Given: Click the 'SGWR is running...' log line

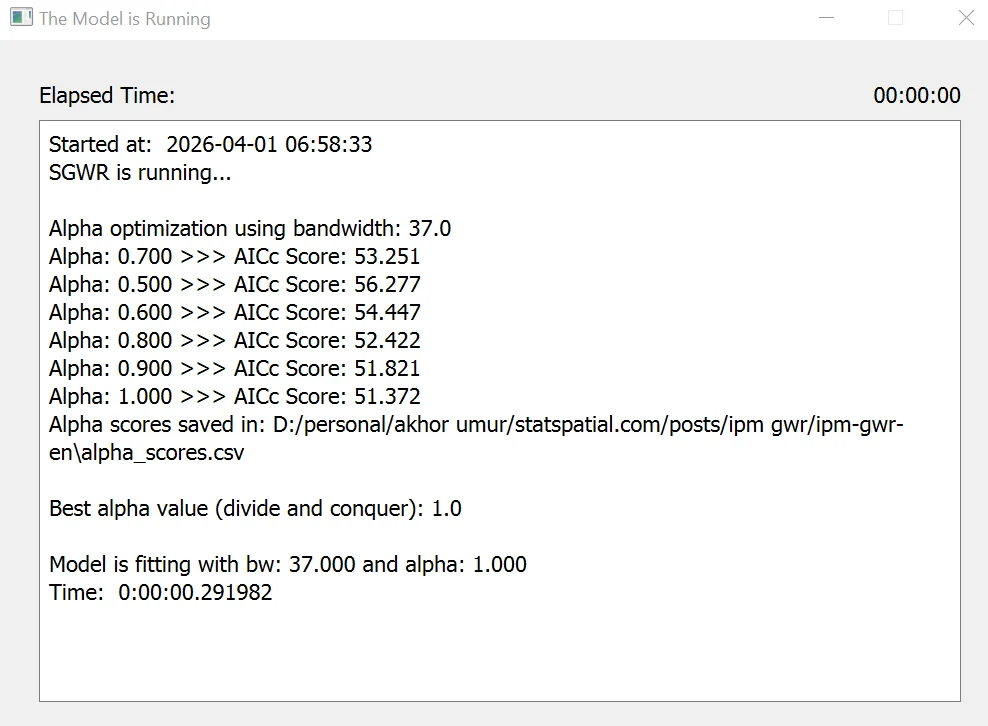Looking at the screenshot, I should click(140, 172).
